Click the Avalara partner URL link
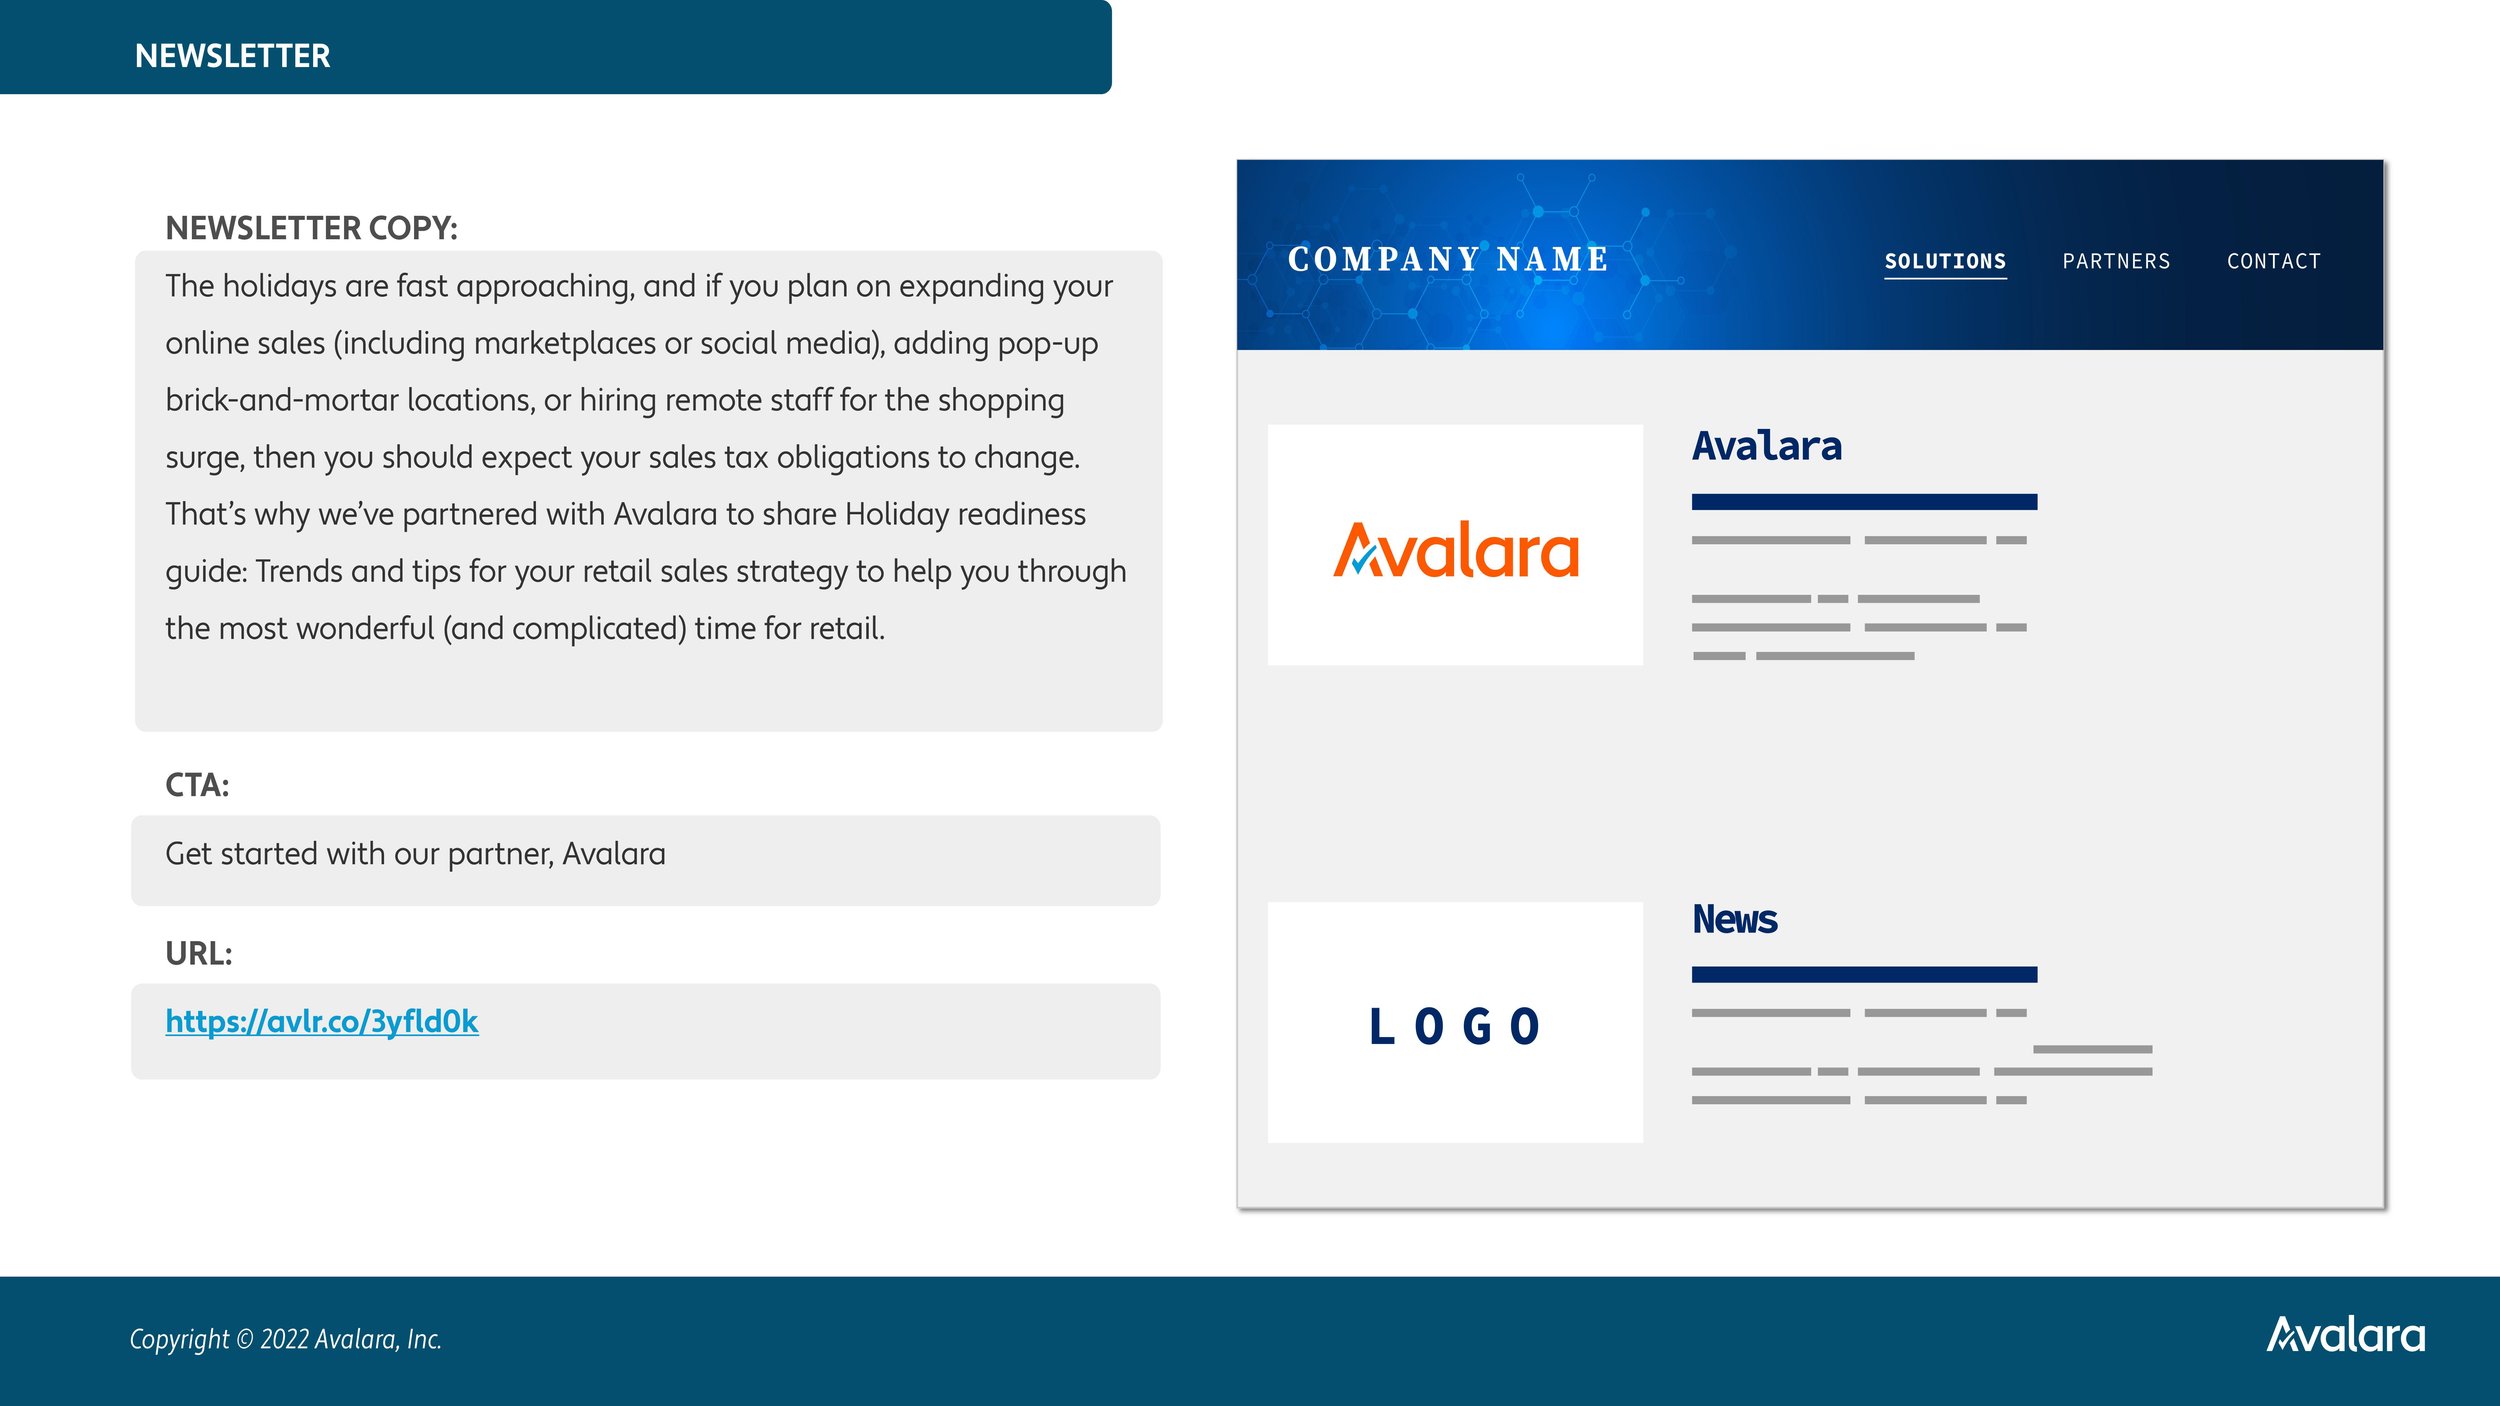This screenshot has height=1406, width=2500. [321, 1021]
